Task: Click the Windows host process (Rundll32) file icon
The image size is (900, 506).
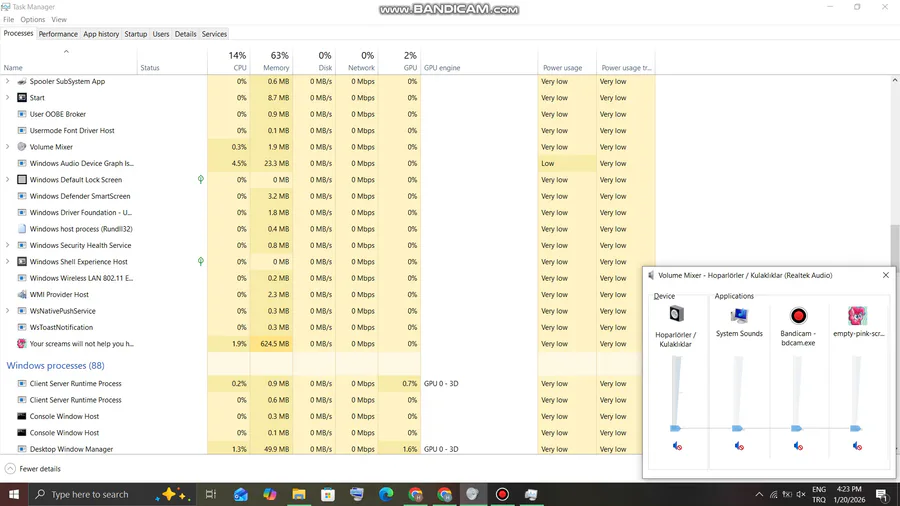Action: (x=22, y=229)
